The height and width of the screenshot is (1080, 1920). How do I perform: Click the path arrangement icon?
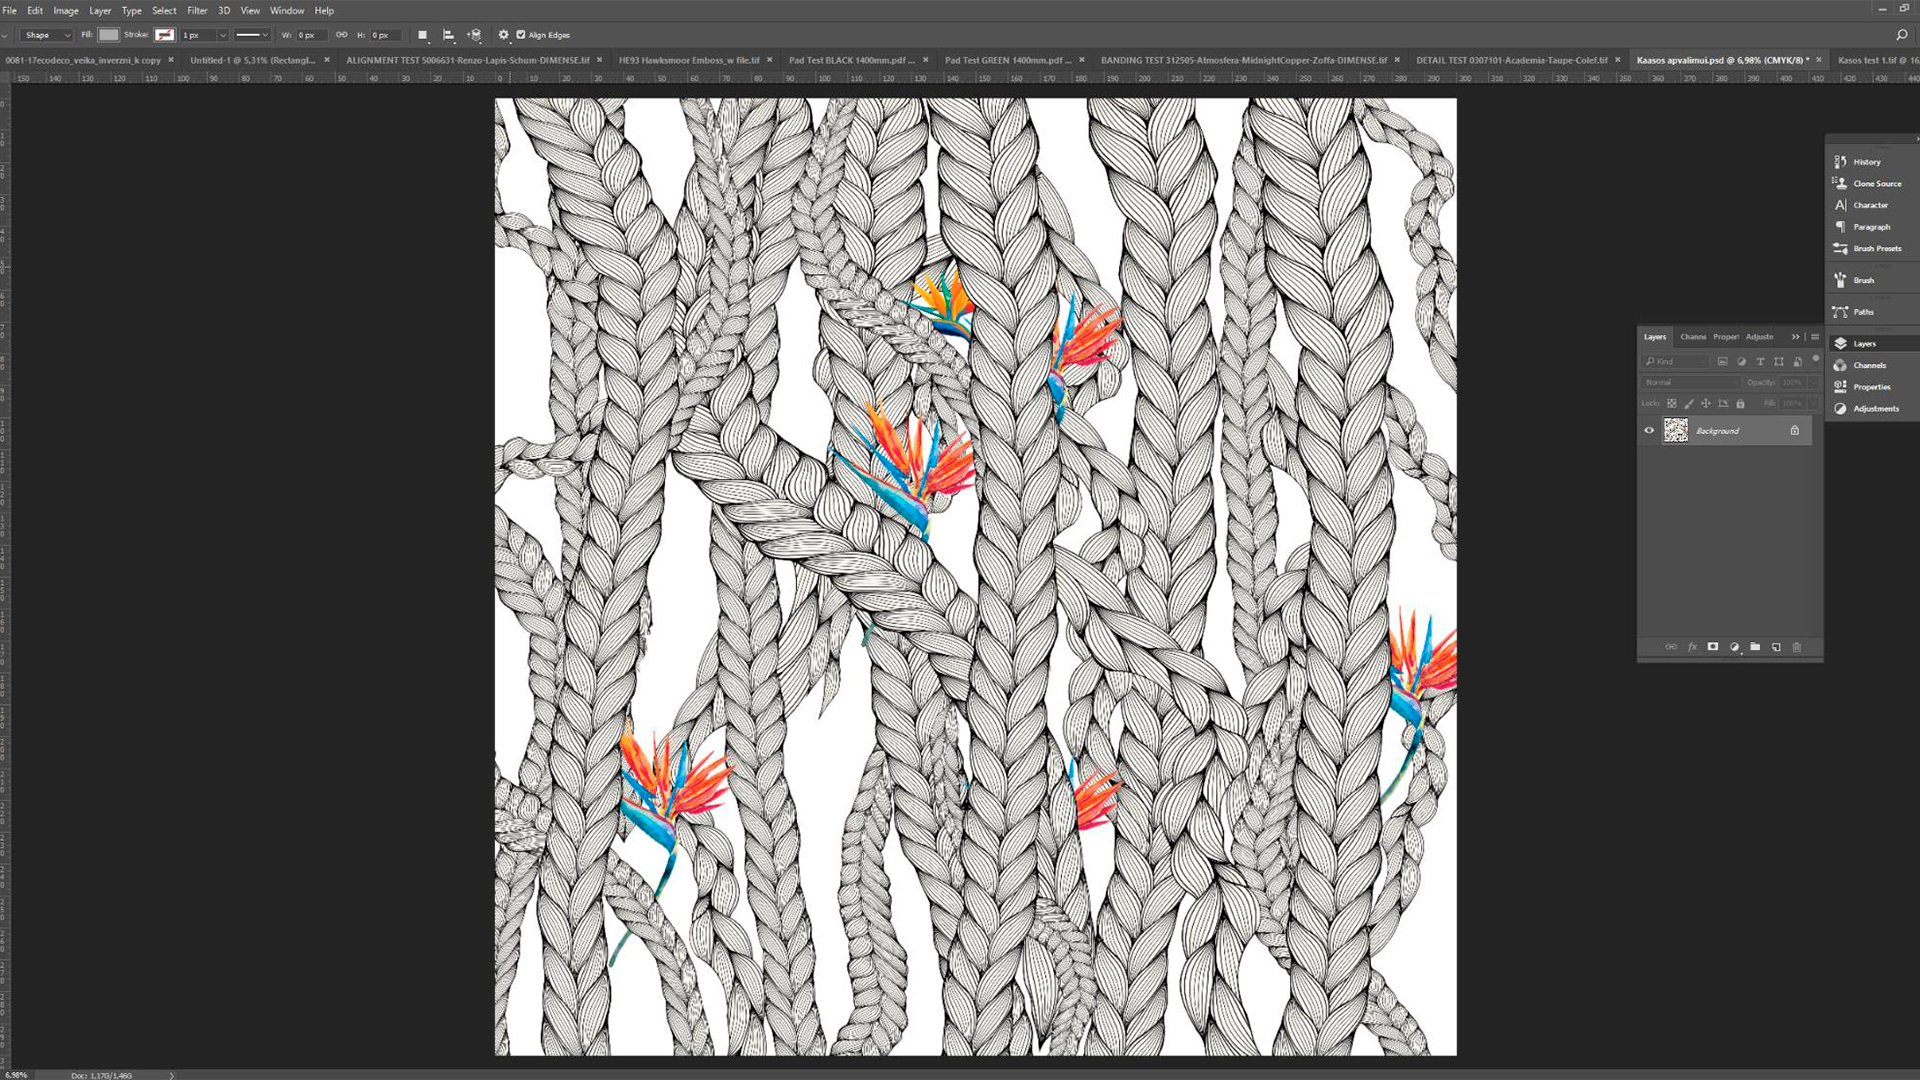click(x=474, y=35)
